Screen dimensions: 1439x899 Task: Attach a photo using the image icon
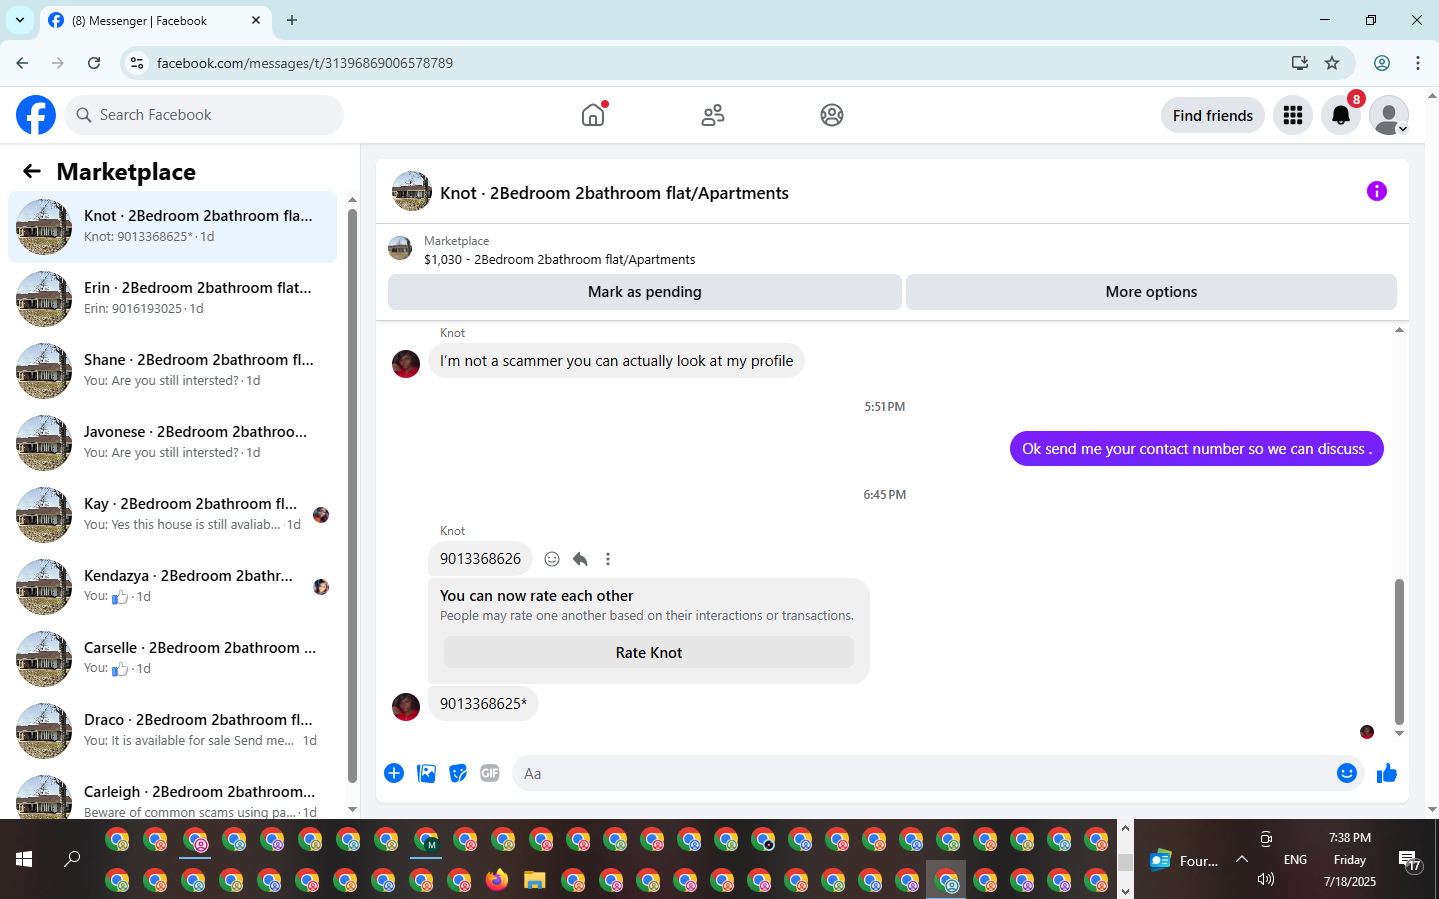(426, 773)
